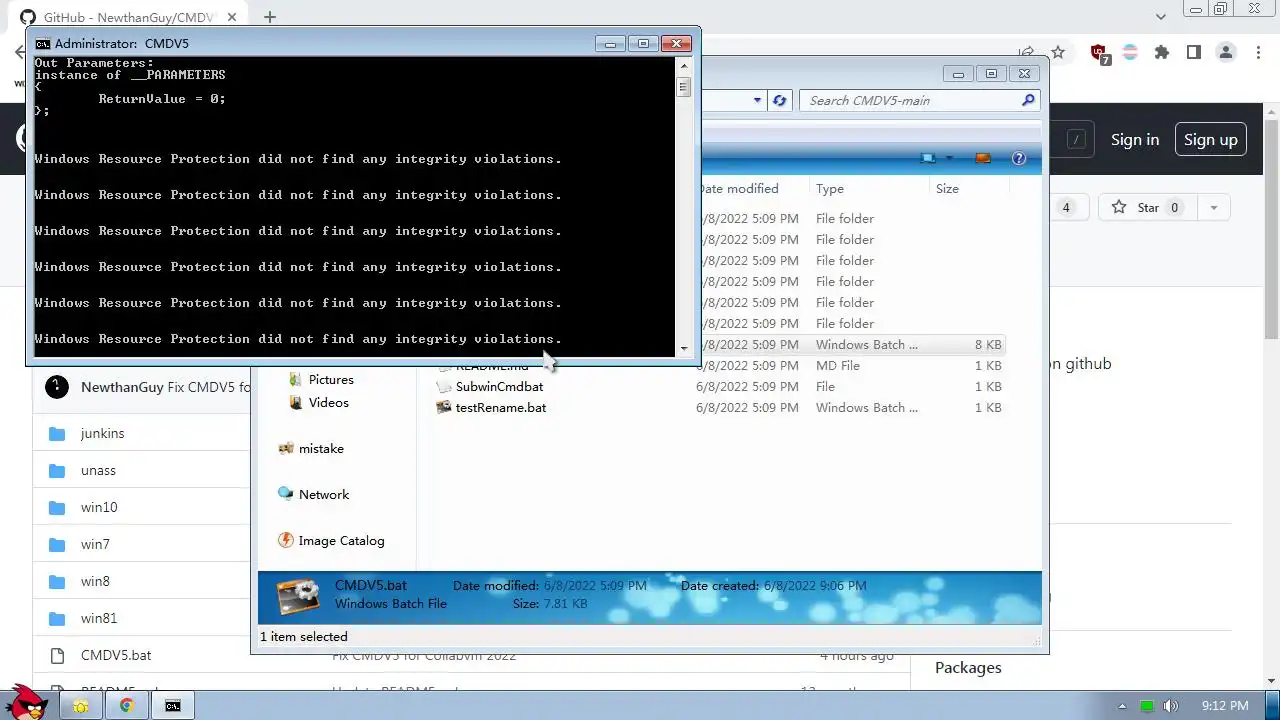Select the SubwinCmdbat file
Screen dimensions: 1280x720
point(499,386)
